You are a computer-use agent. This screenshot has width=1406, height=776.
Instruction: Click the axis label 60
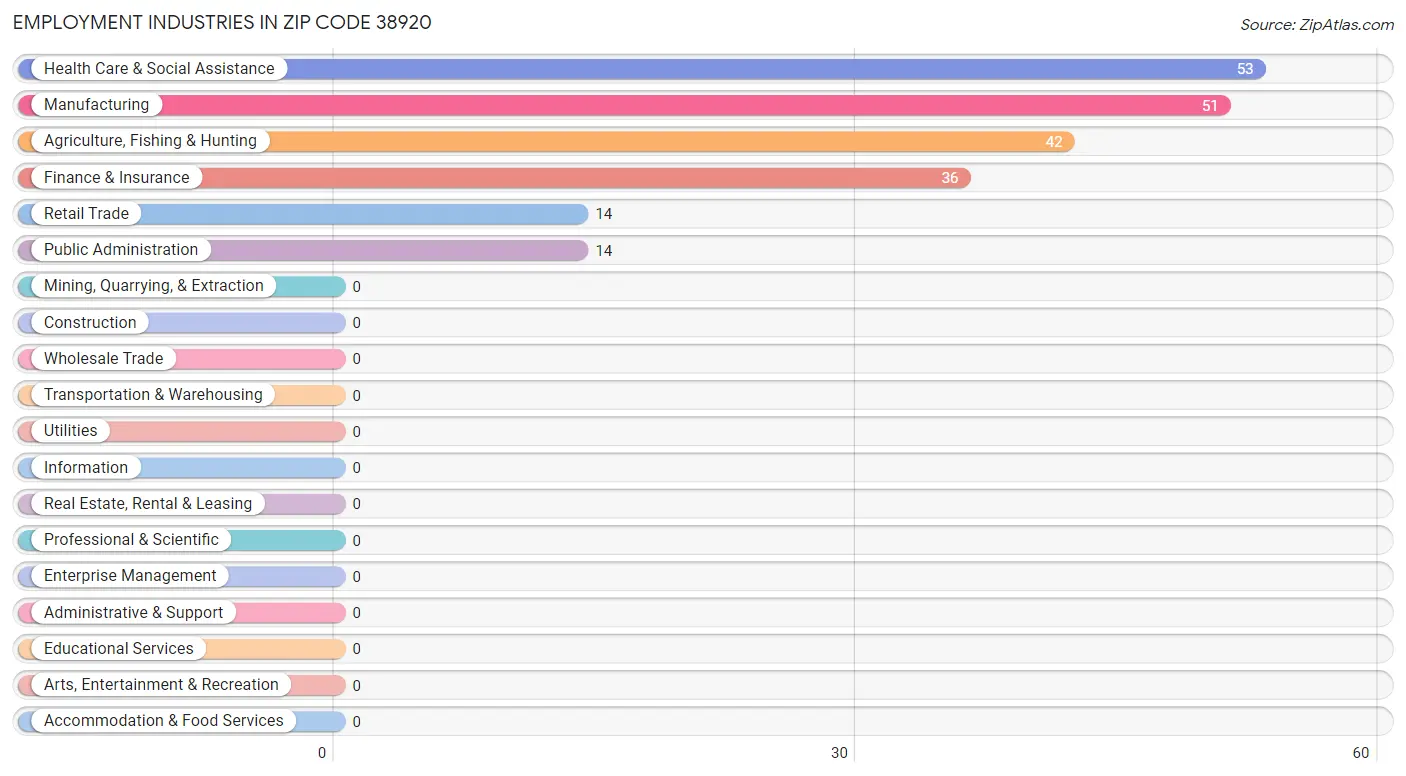(x=1361, y=754)
